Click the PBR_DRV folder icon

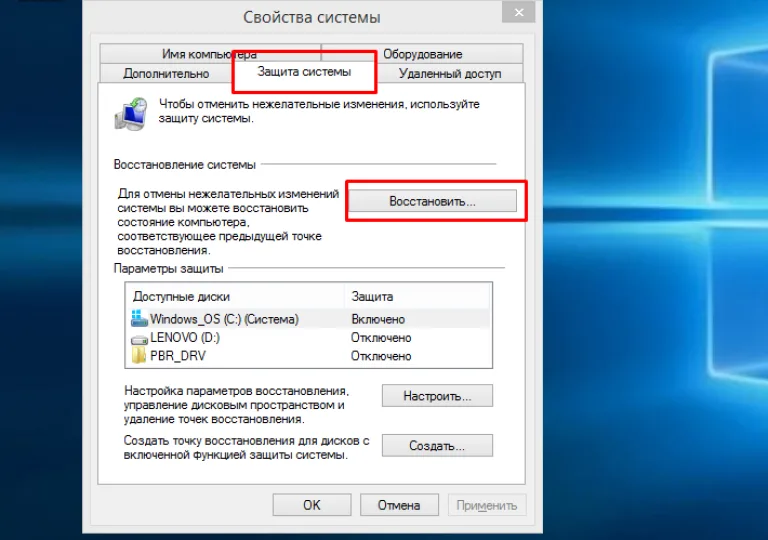pos(139,355)
